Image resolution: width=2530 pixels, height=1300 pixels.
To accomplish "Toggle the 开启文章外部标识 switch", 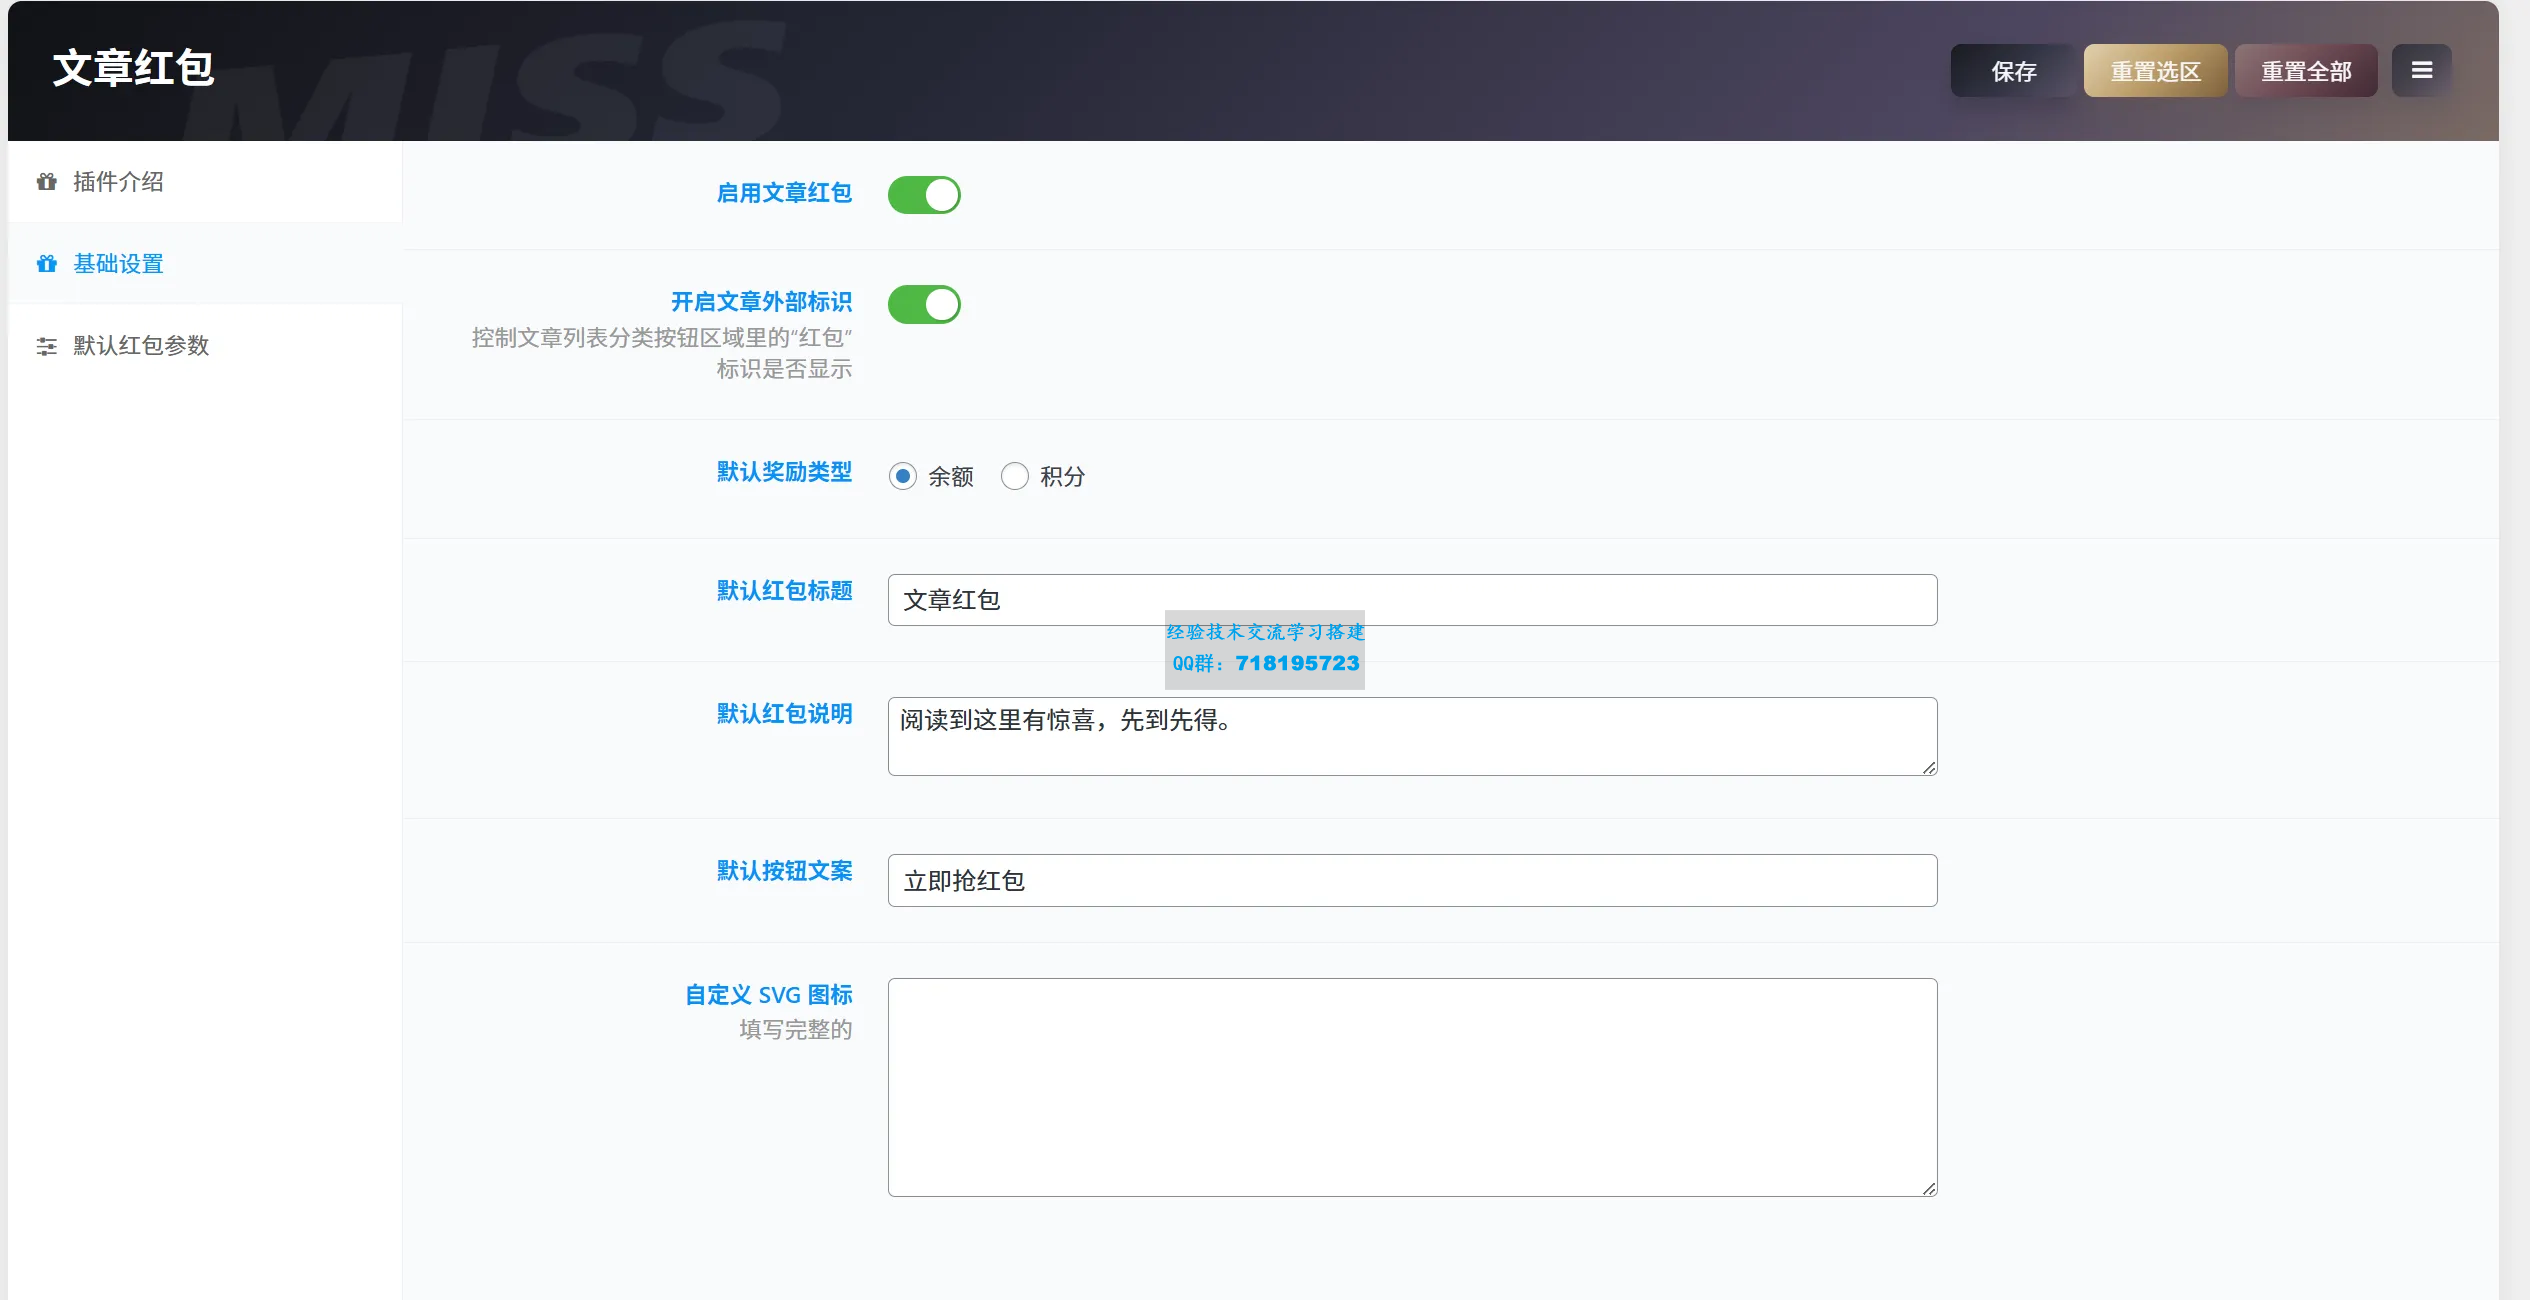I will pos(924,304).
